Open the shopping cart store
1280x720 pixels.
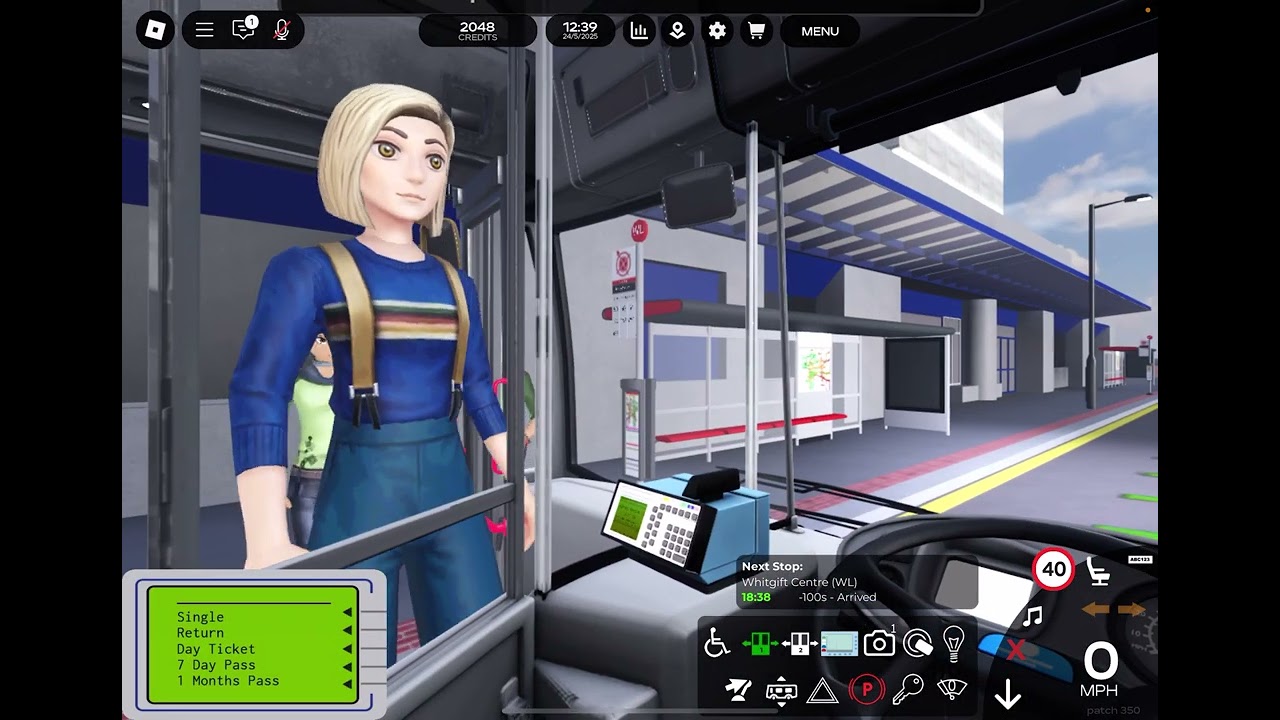tap(756, 31)
